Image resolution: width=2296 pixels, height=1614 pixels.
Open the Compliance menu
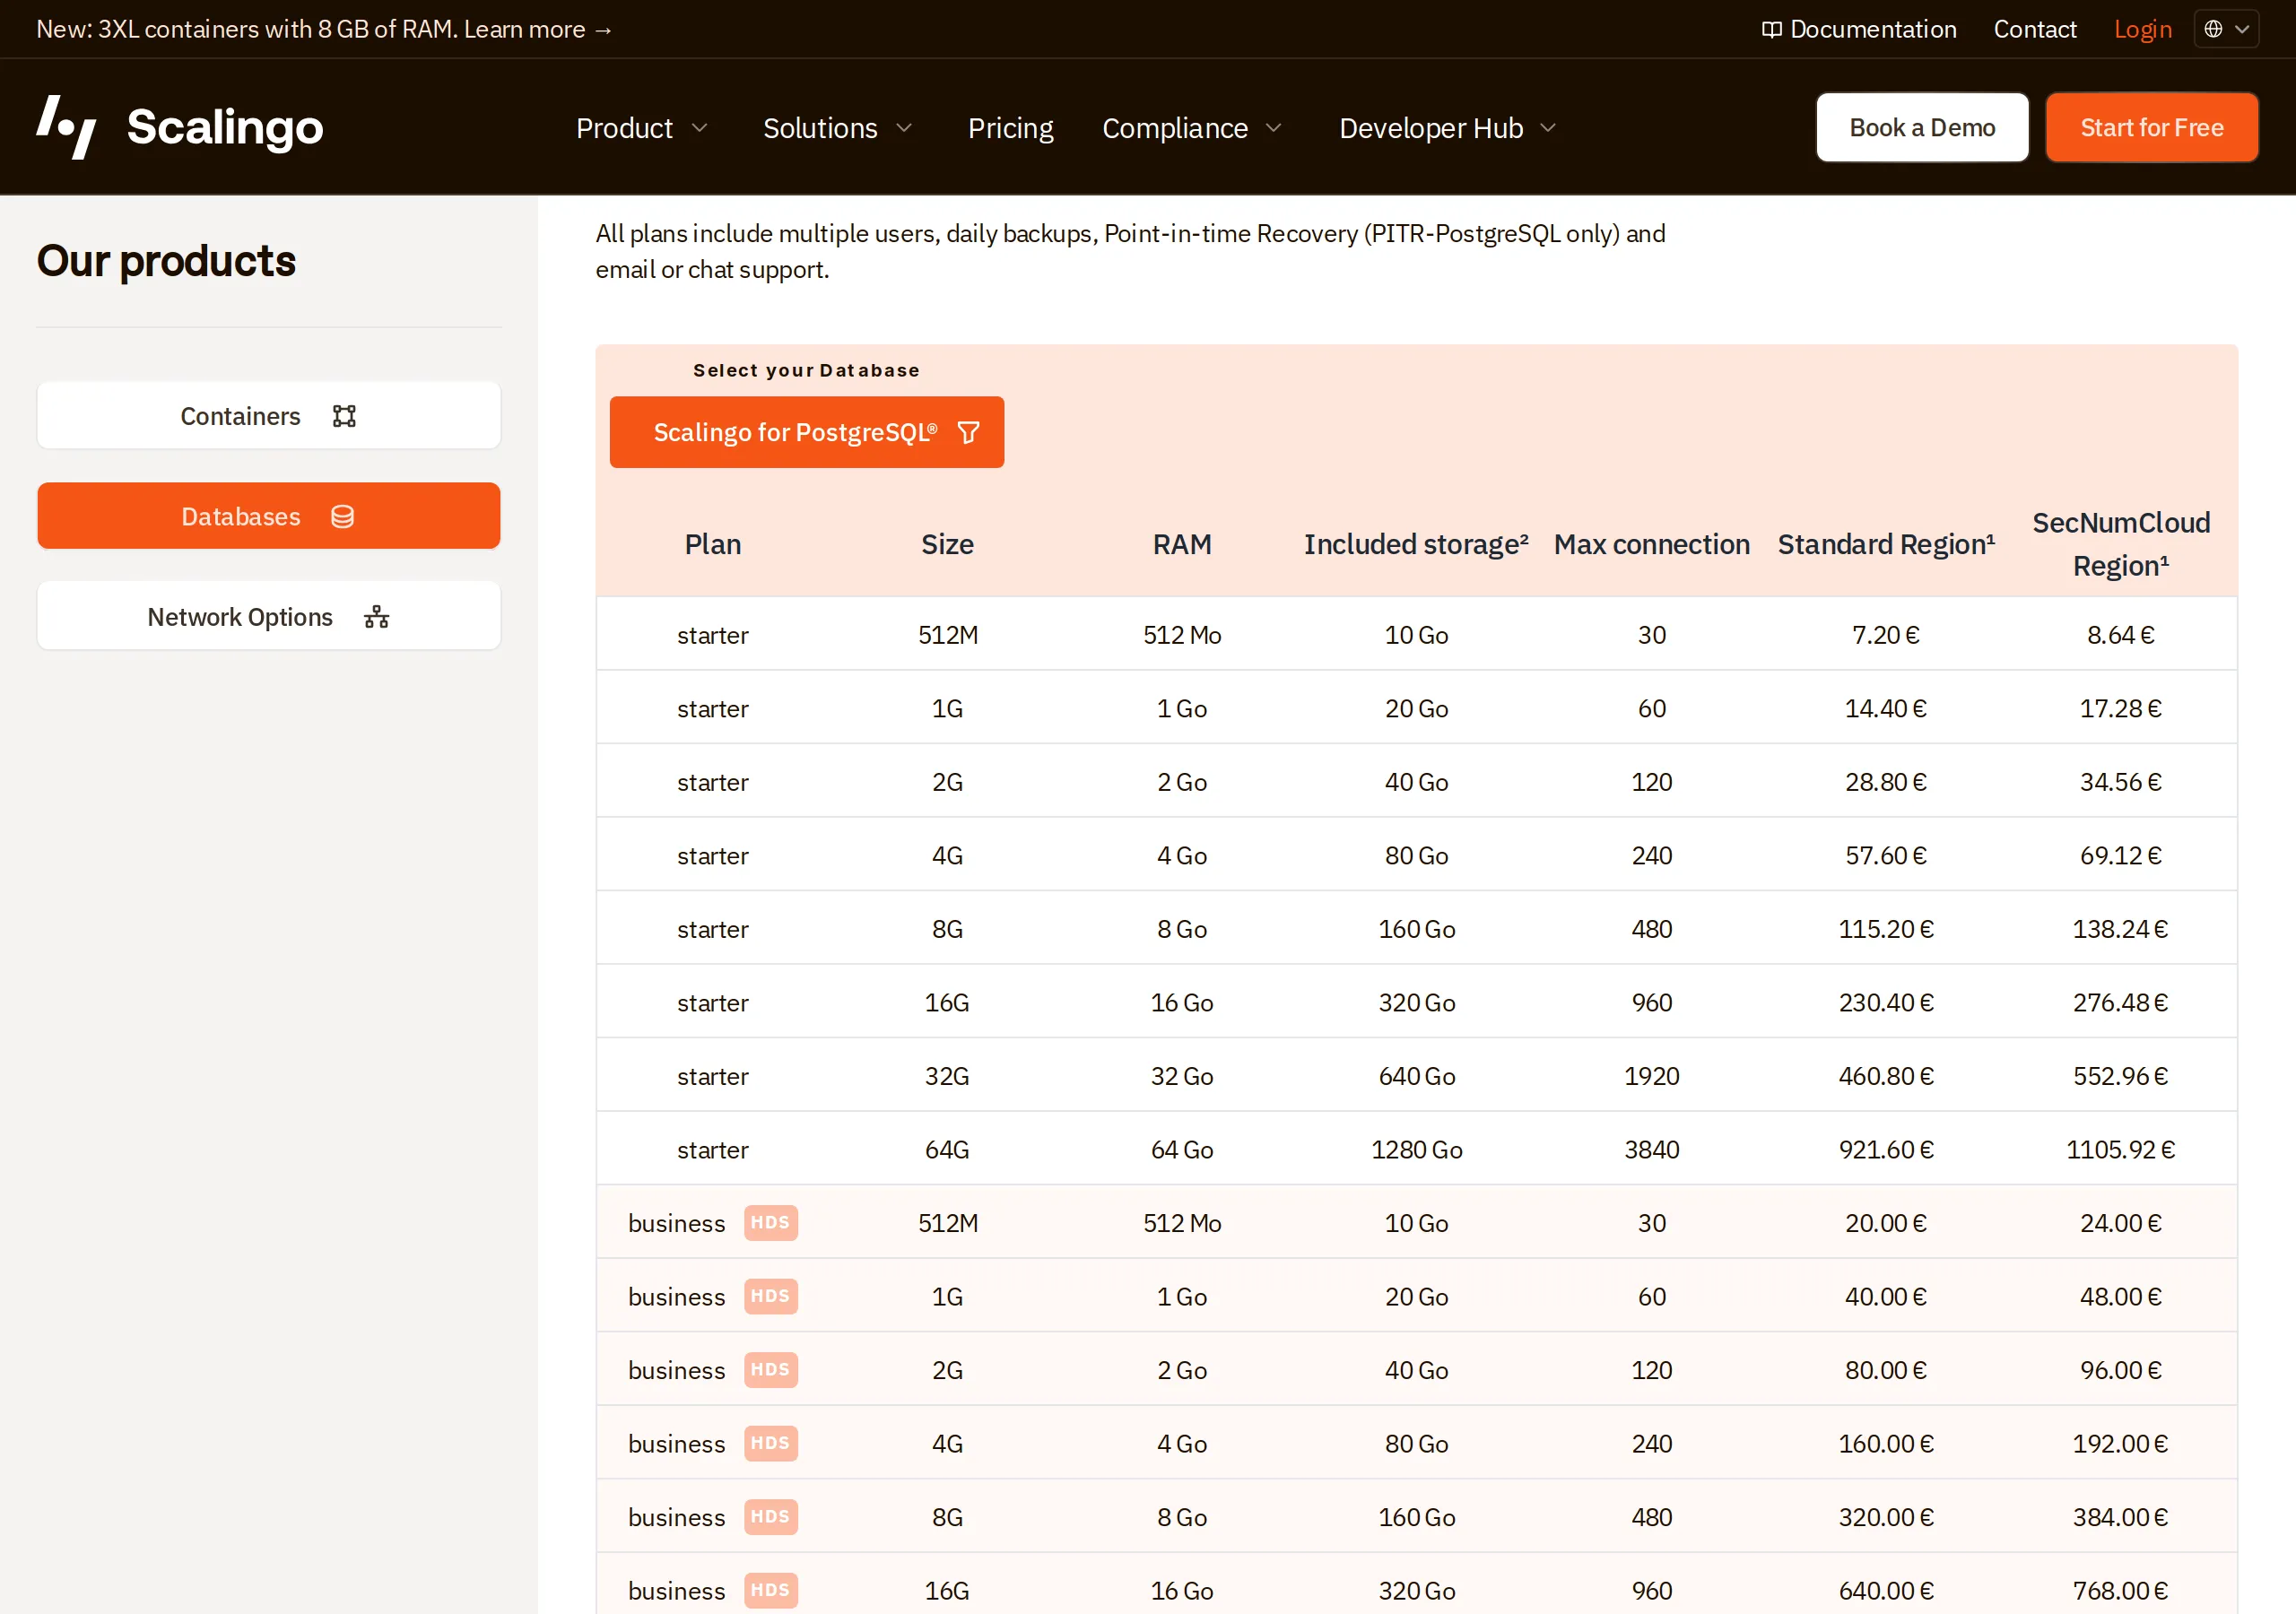(1192, 128)
